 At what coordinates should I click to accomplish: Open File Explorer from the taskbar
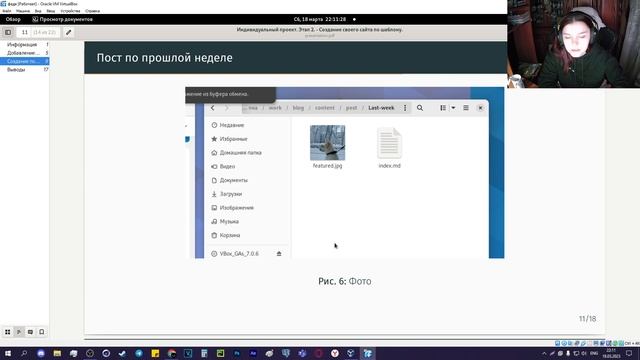click(57, 353)
